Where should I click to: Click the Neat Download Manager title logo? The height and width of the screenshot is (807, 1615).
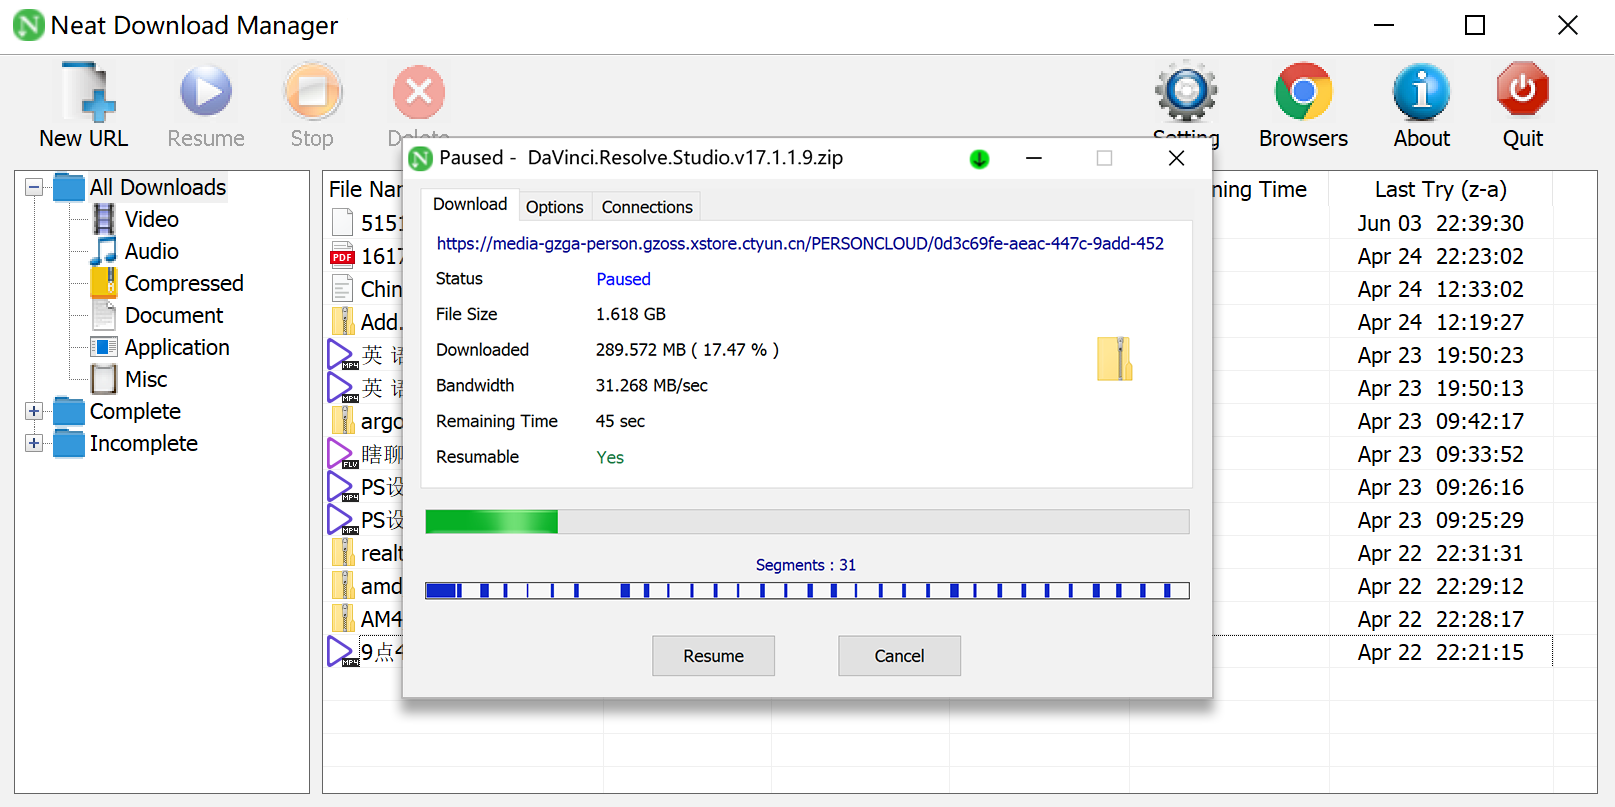coord(28,25)
